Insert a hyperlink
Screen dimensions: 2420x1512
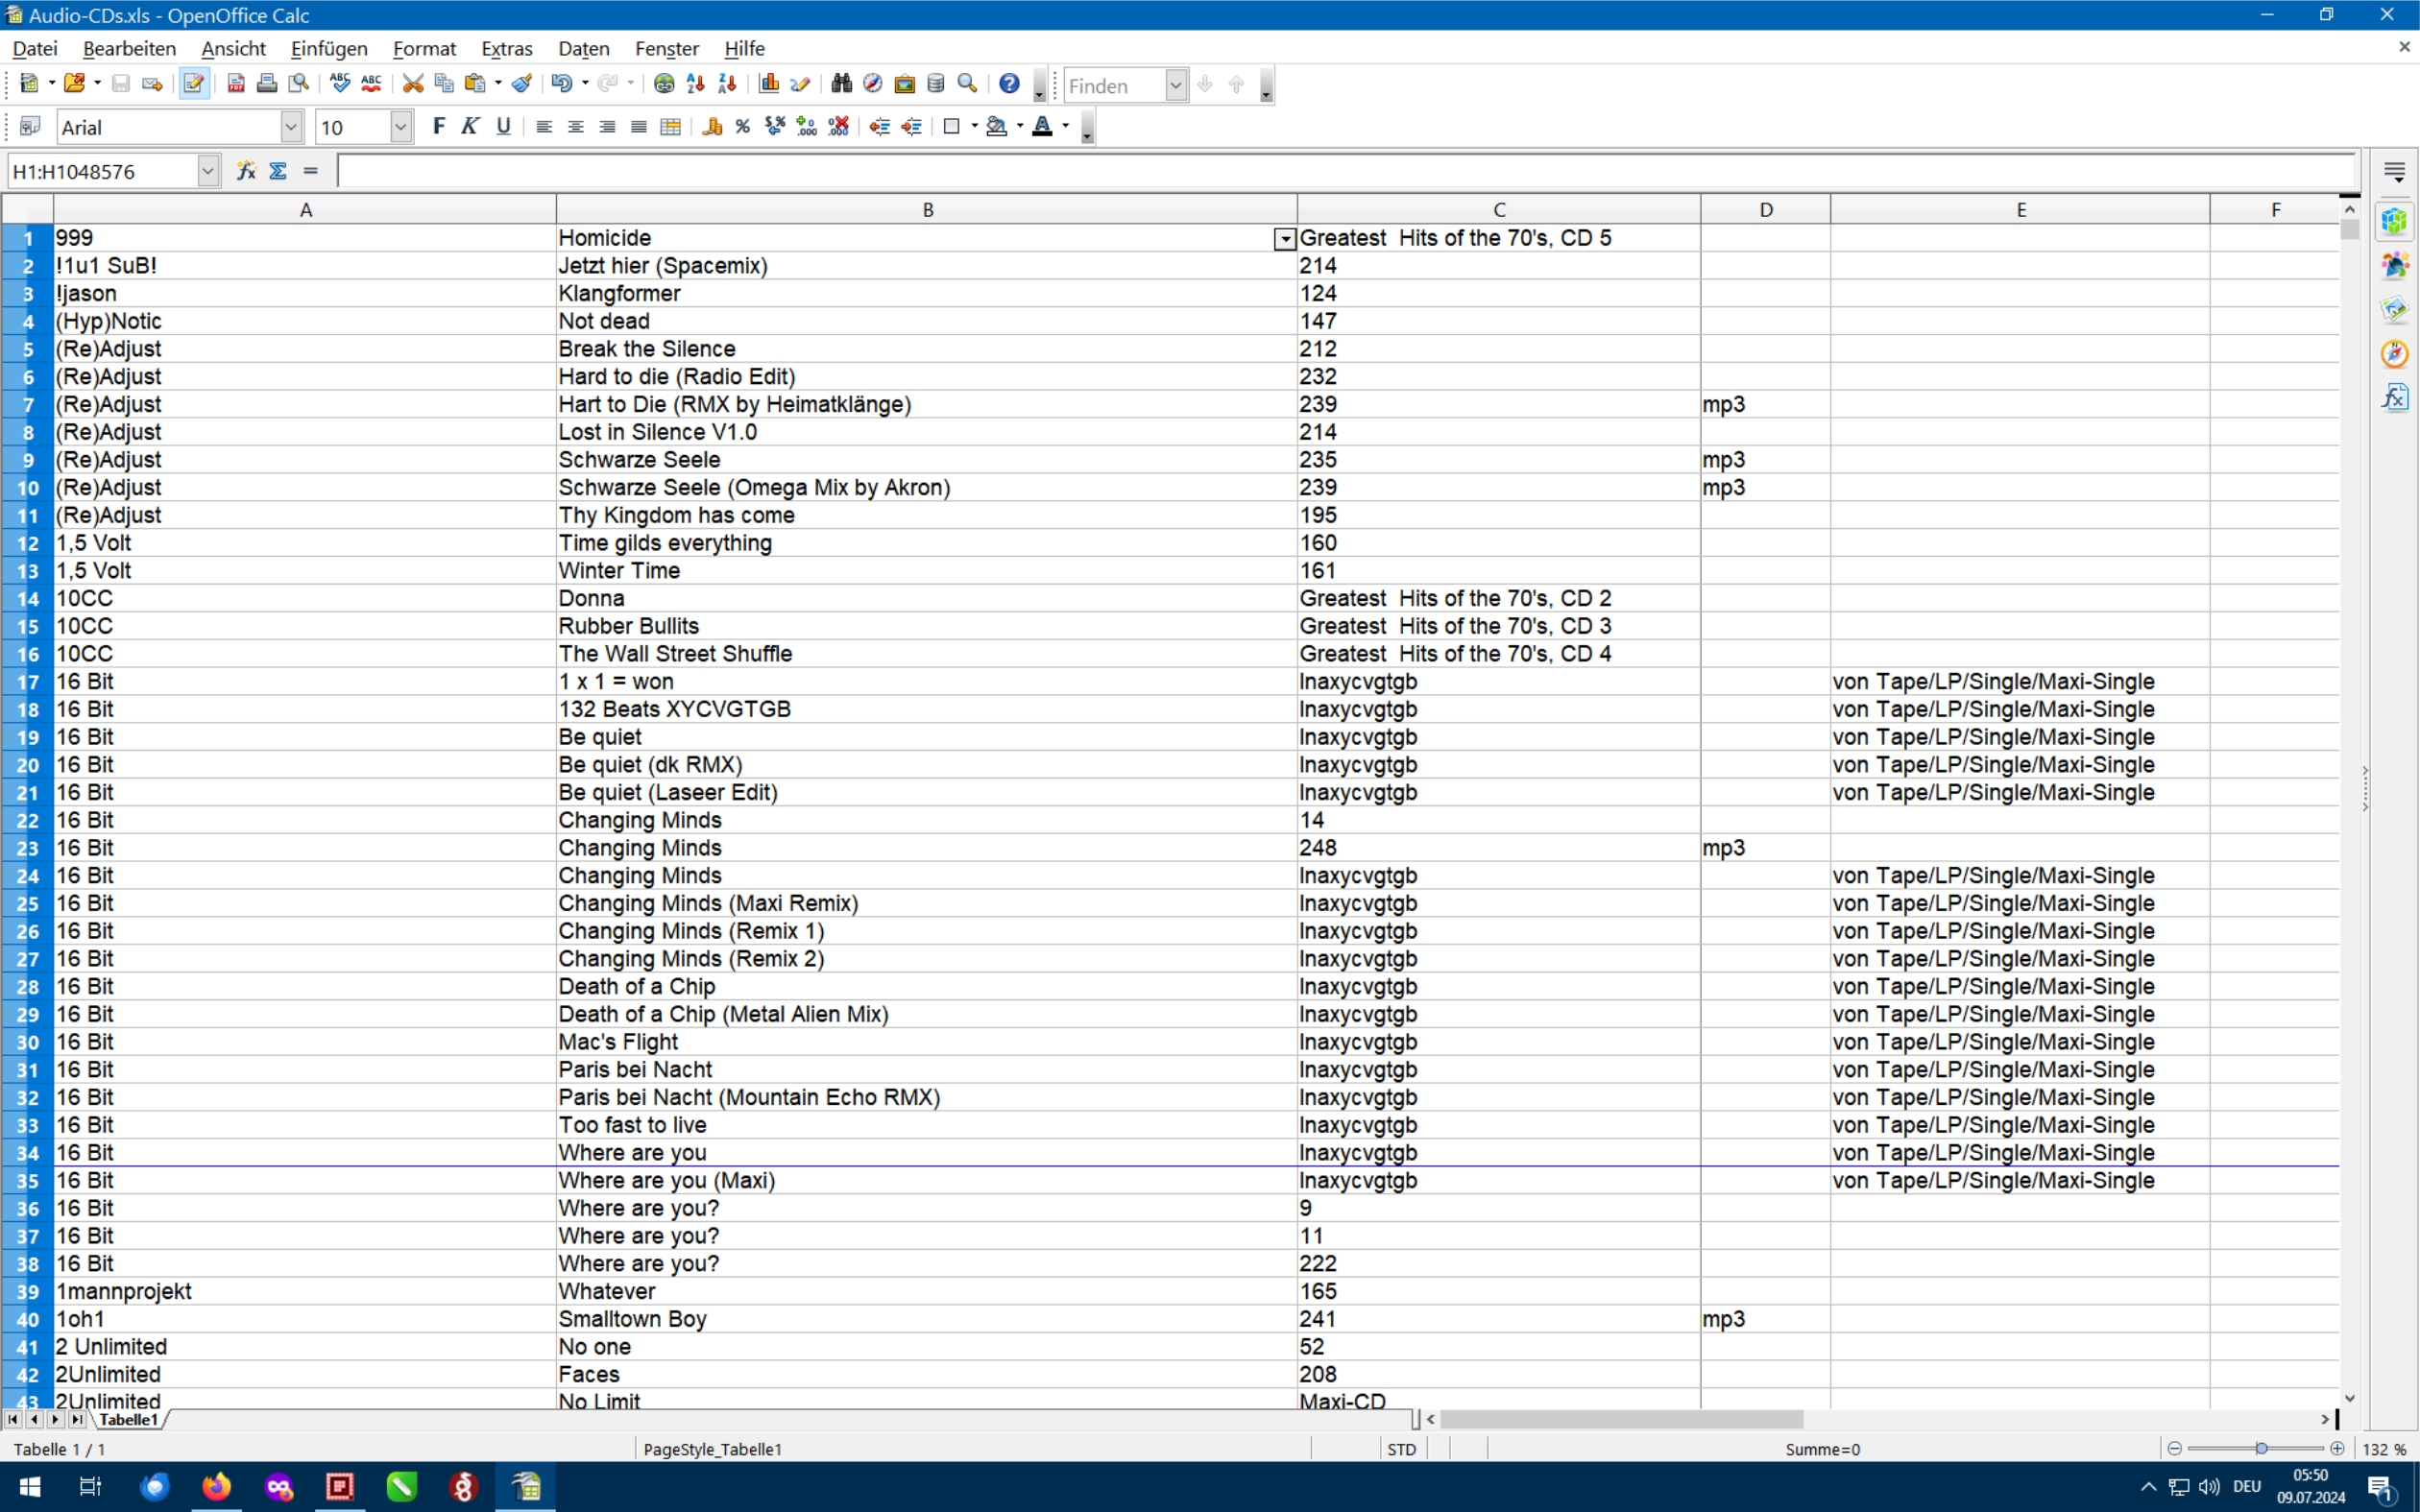click(x=664, y=84)
